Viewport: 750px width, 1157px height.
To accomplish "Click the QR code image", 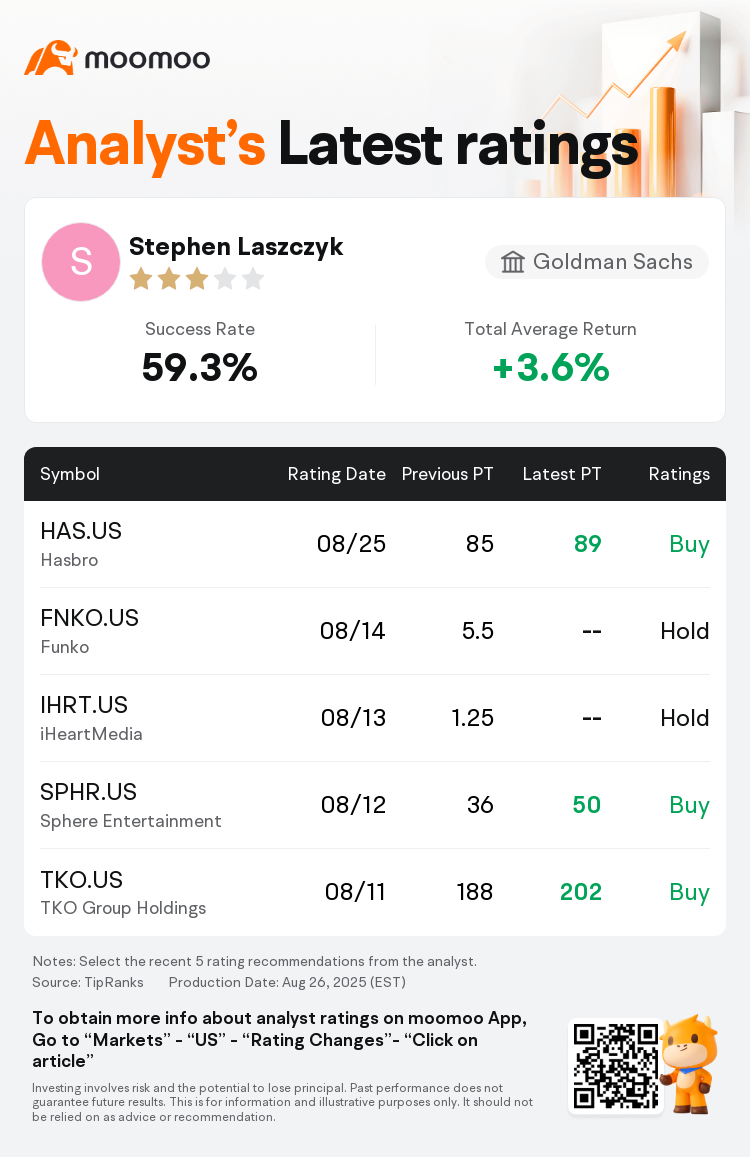I will point(616,1066).
